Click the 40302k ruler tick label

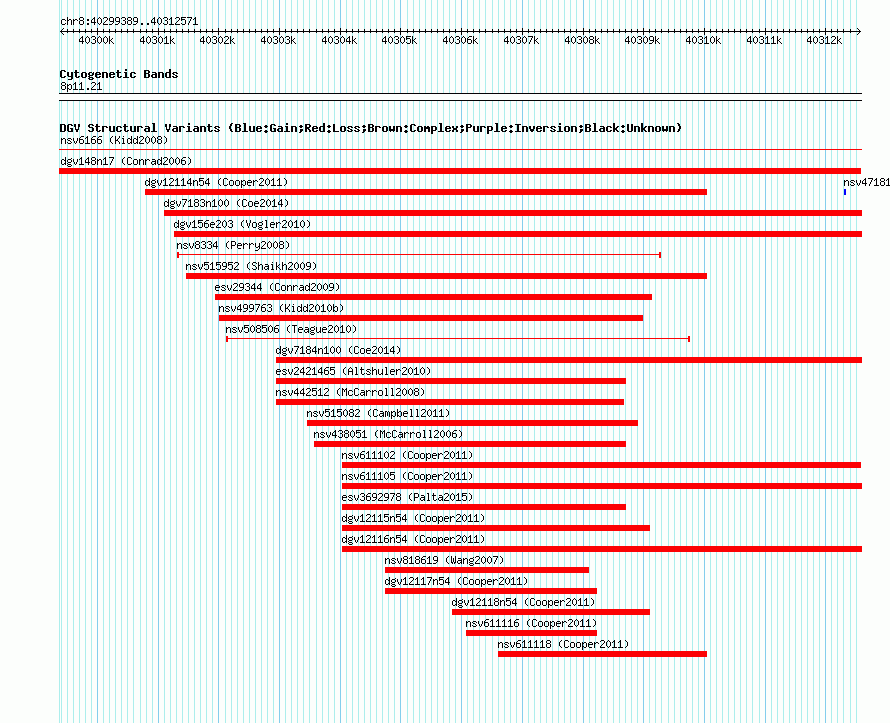[217, 40]
